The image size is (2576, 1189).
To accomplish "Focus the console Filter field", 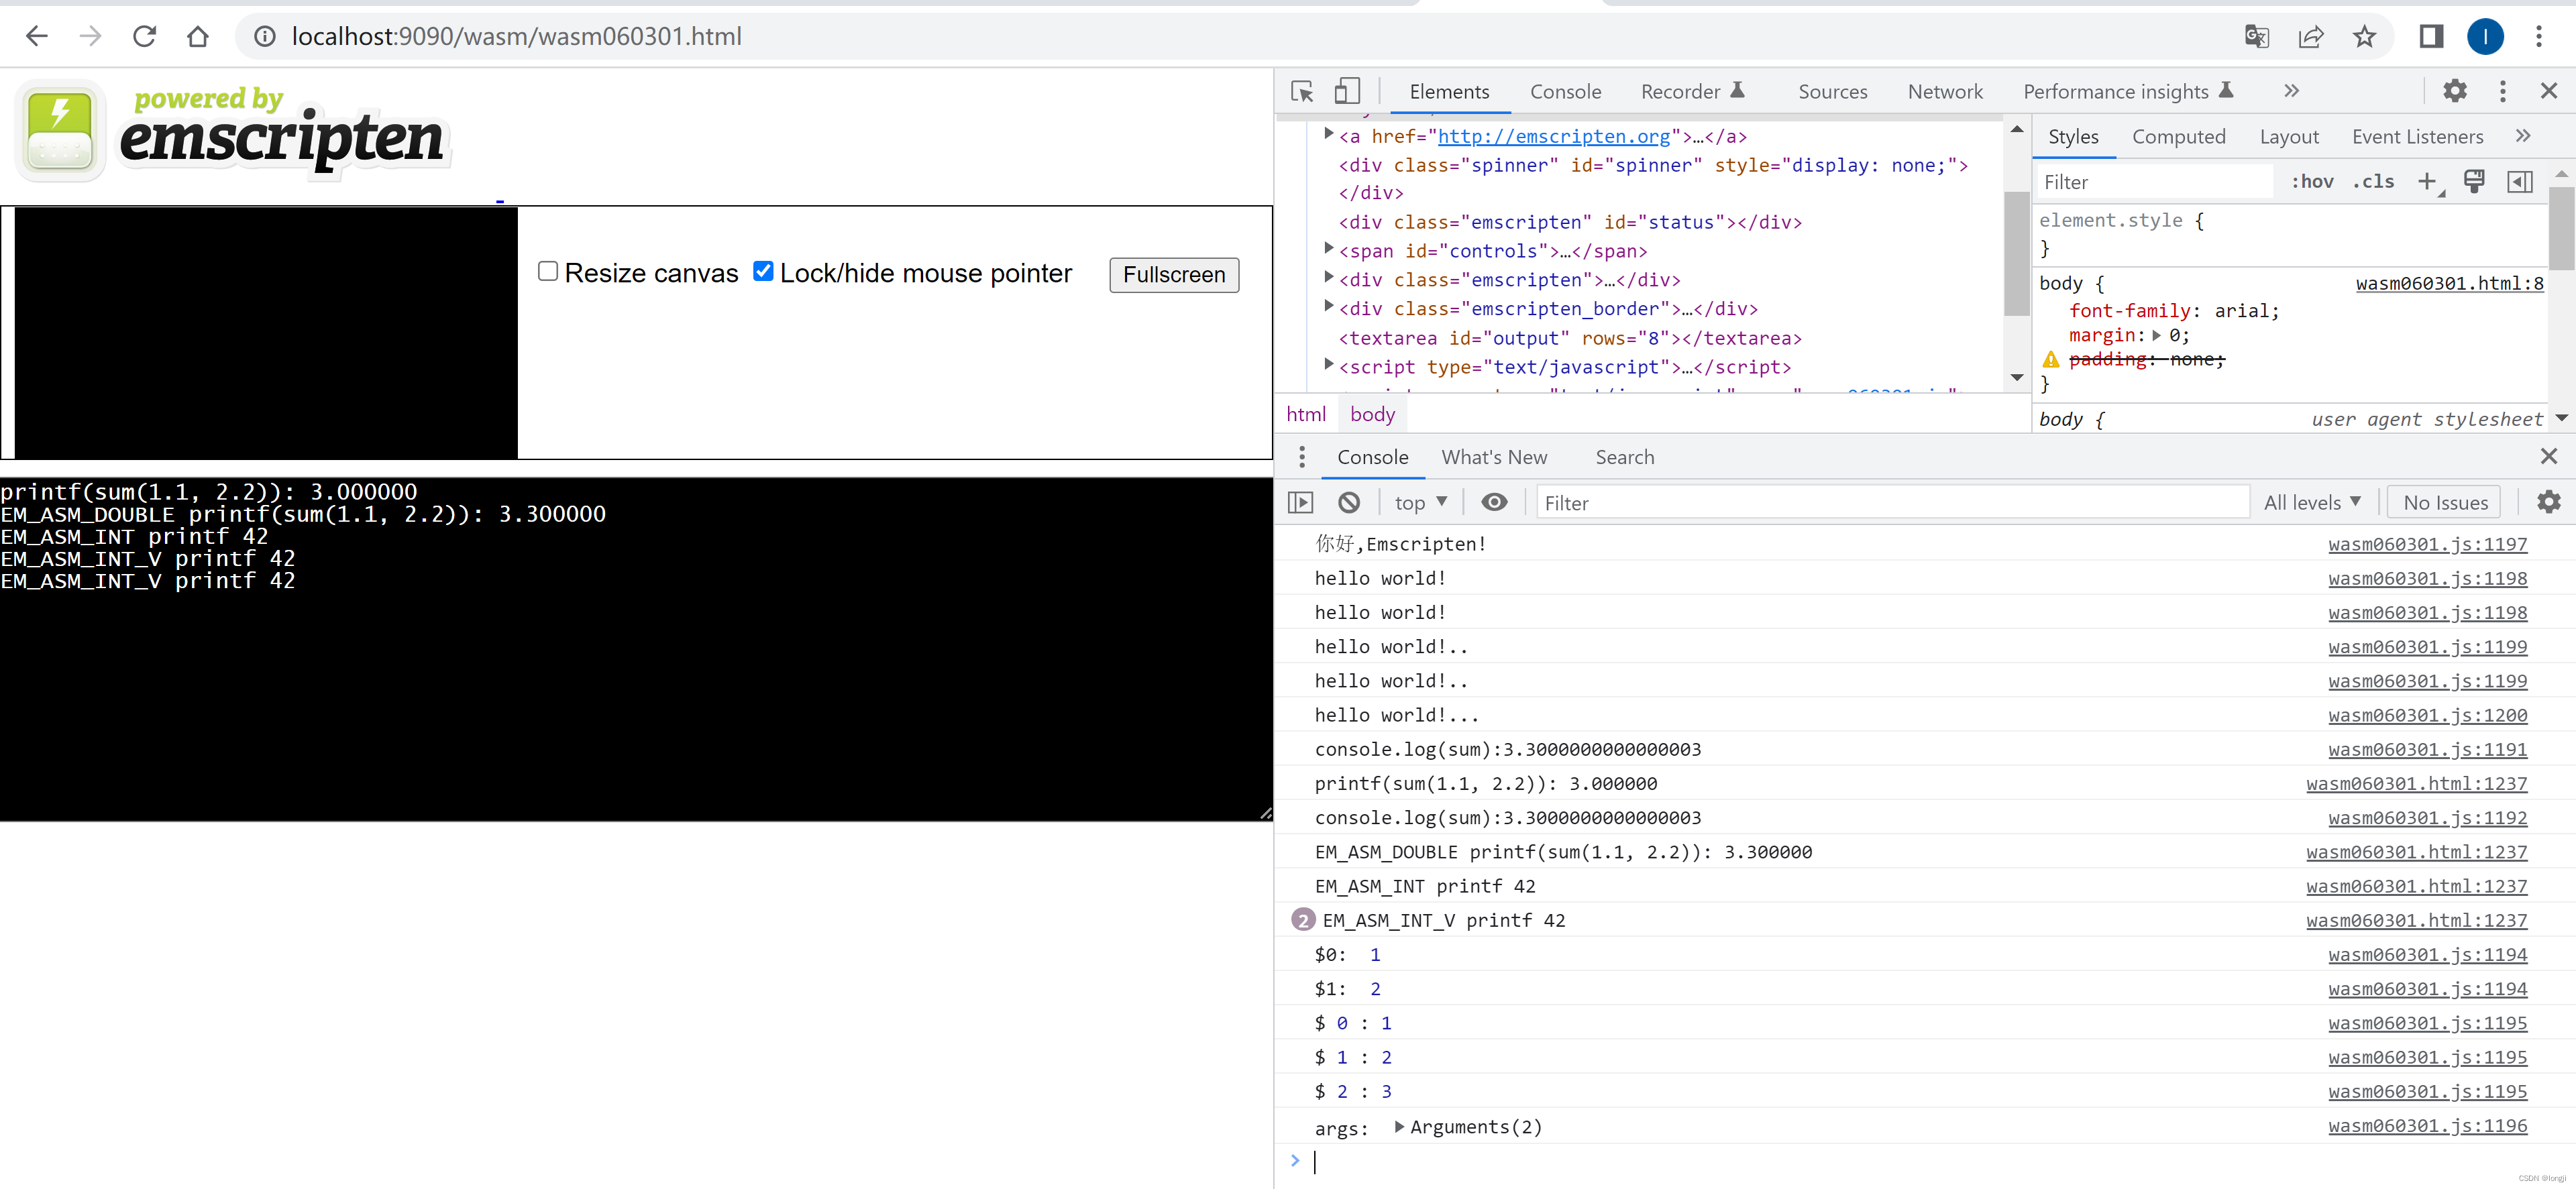I will 1892,502.
